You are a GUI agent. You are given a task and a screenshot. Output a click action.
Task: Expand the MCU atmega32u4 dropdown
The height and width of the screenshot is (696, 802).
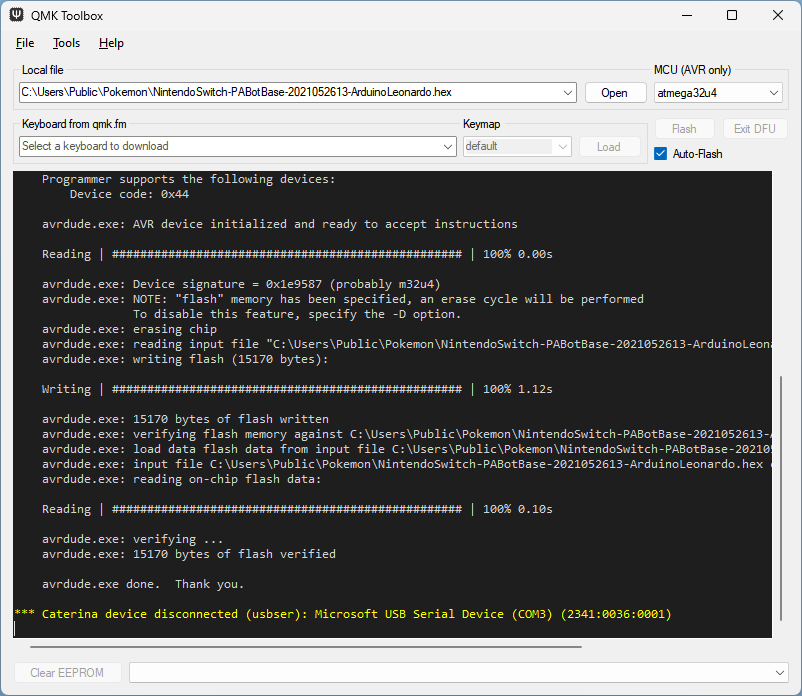point(773,93)
